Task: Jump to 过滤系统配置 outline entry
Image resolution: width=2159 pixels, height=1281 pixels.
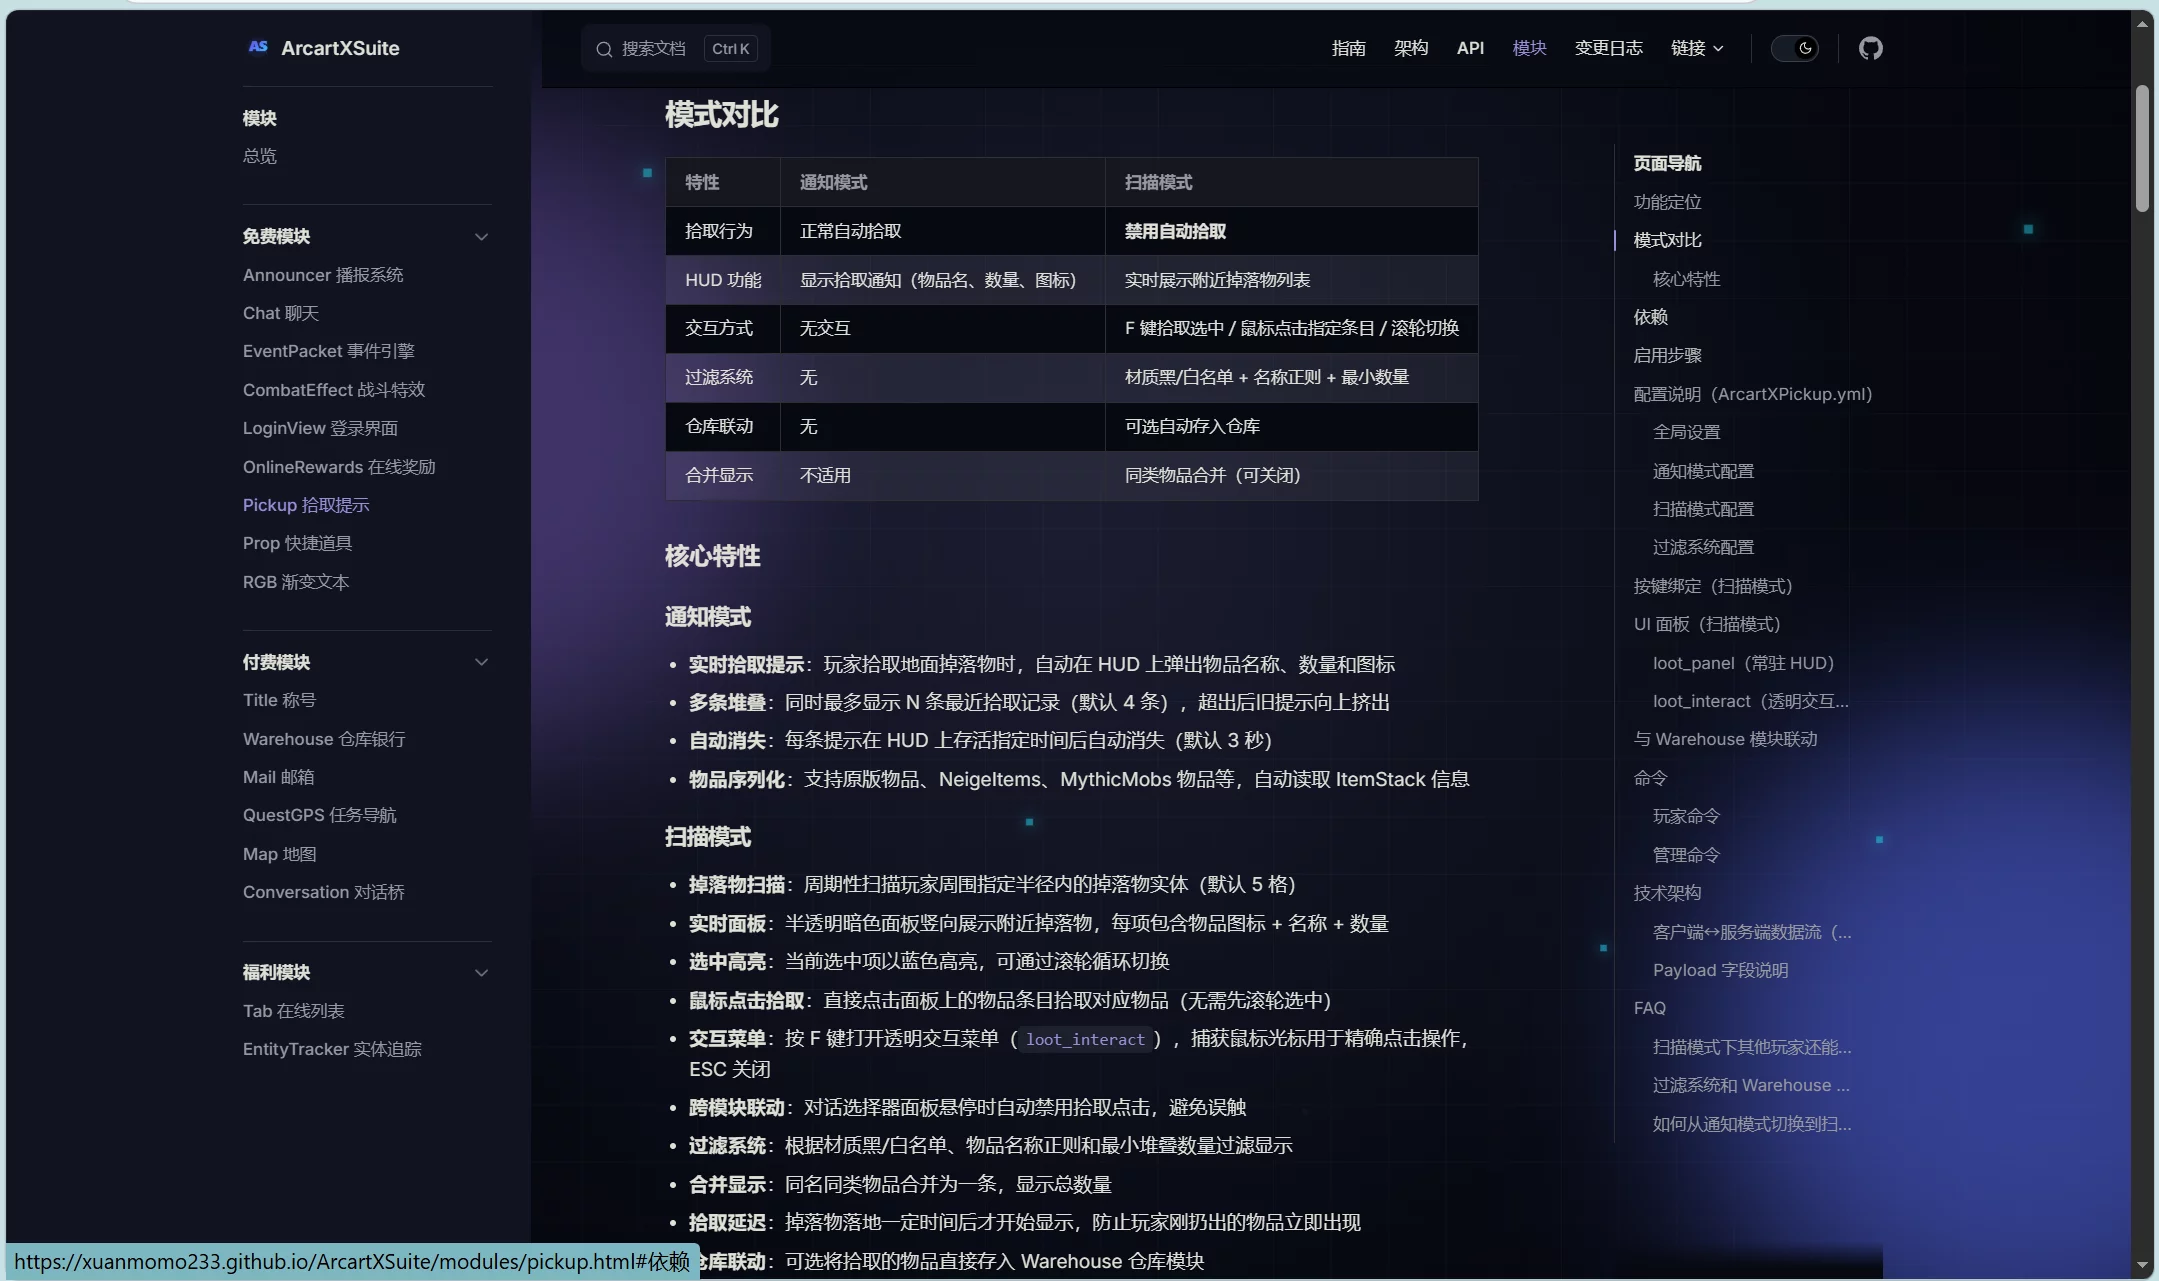Action: [1703, 547]
